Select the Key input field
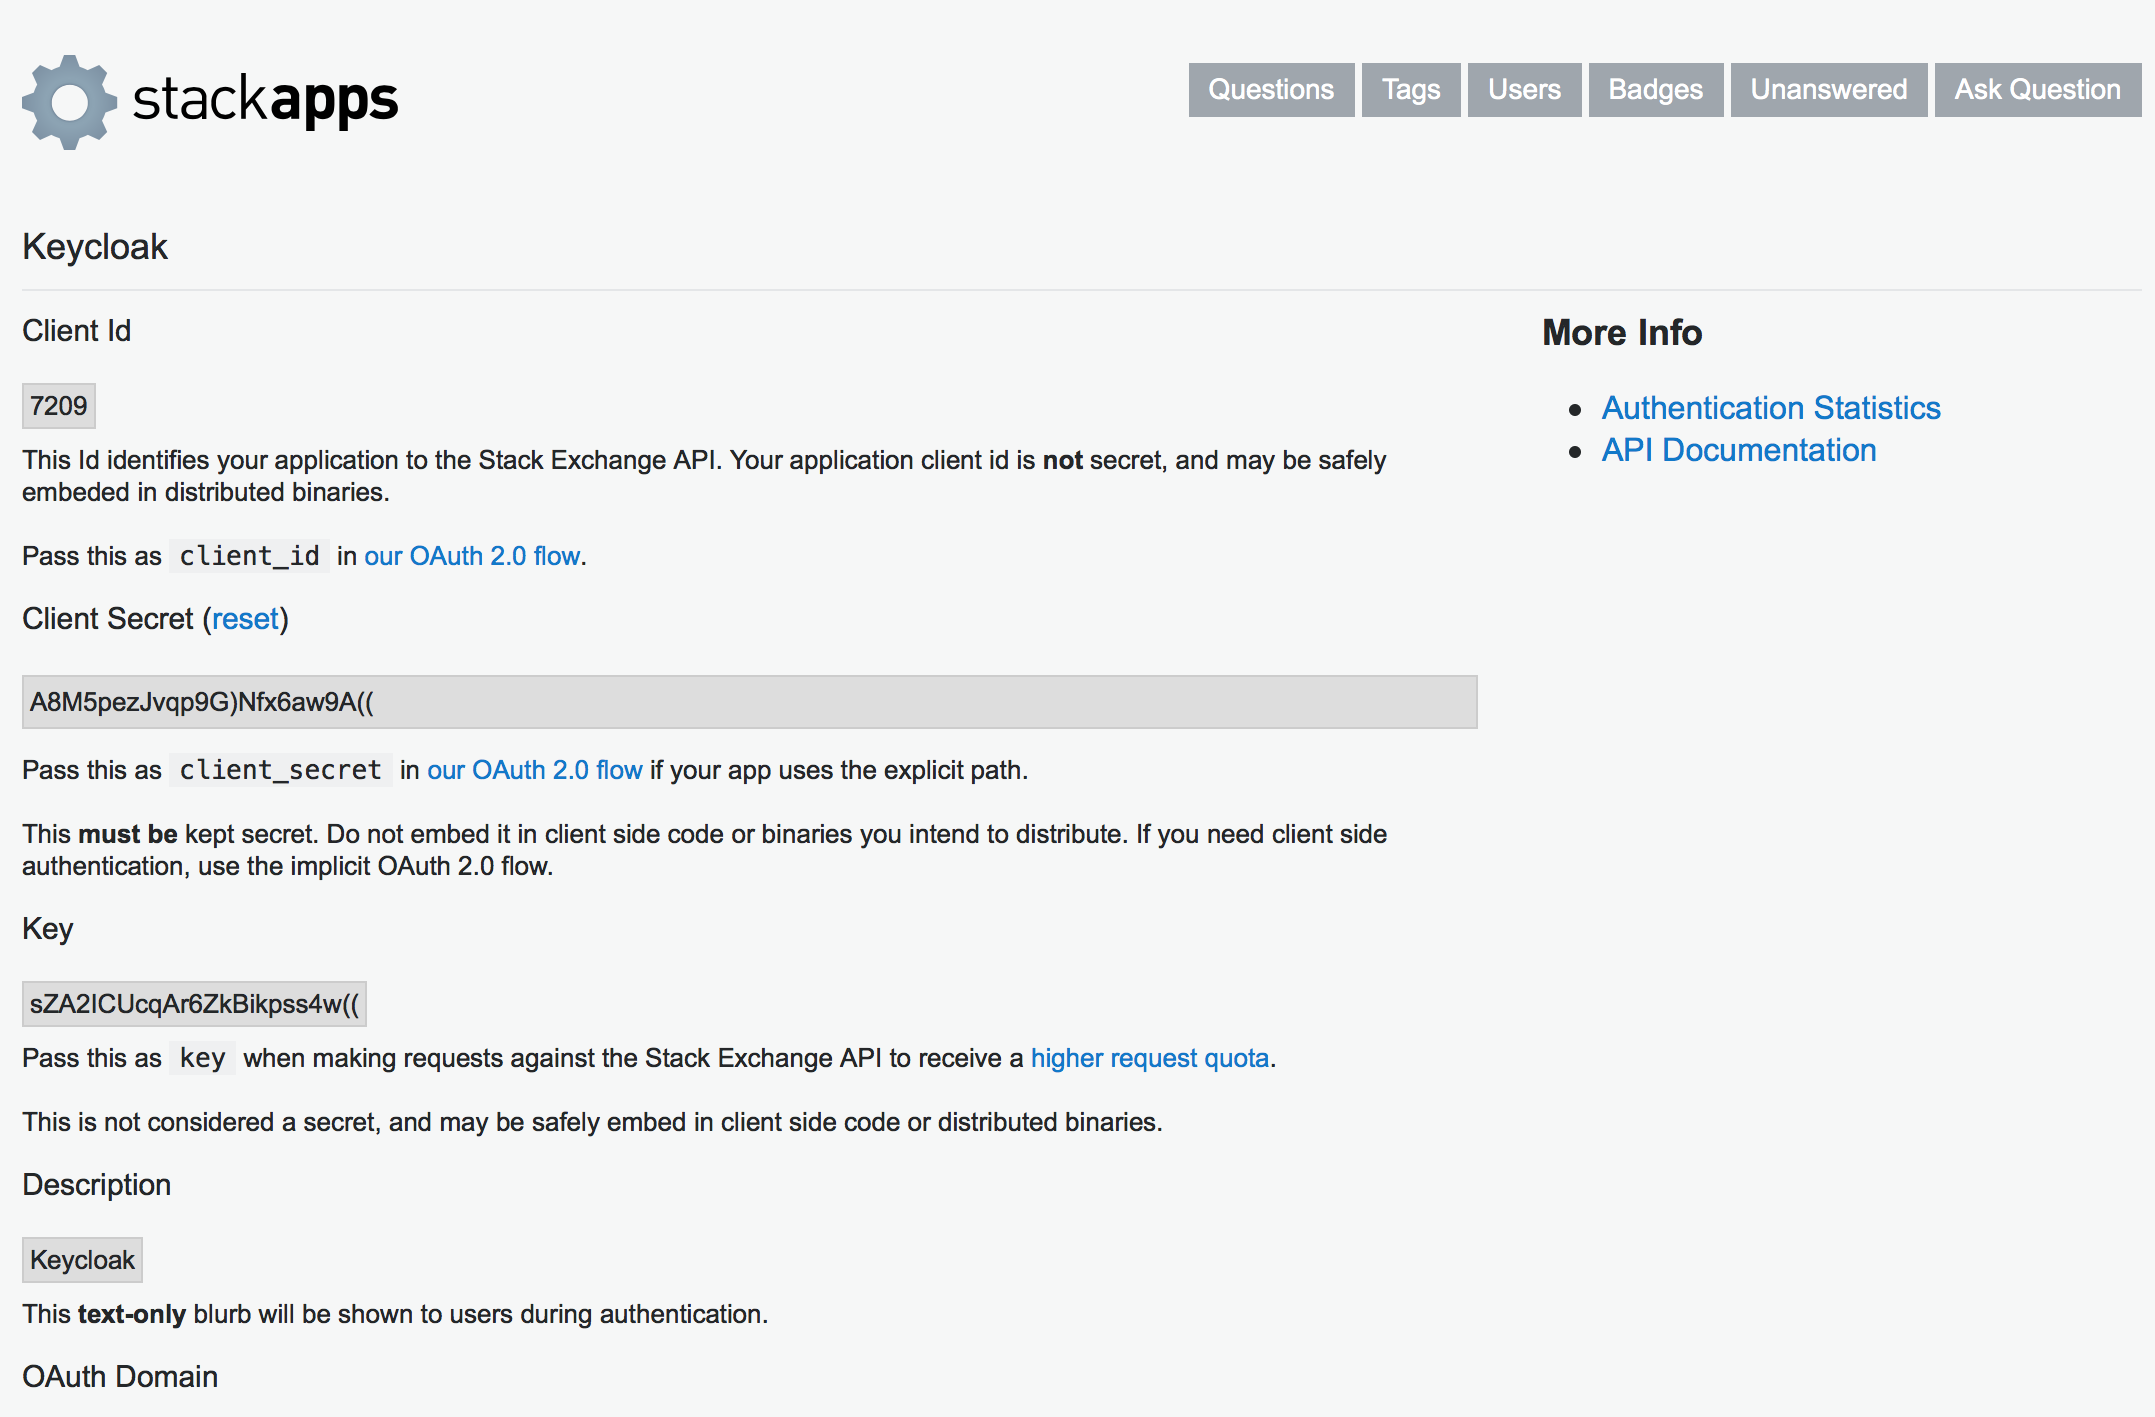 coord(191,1003)
